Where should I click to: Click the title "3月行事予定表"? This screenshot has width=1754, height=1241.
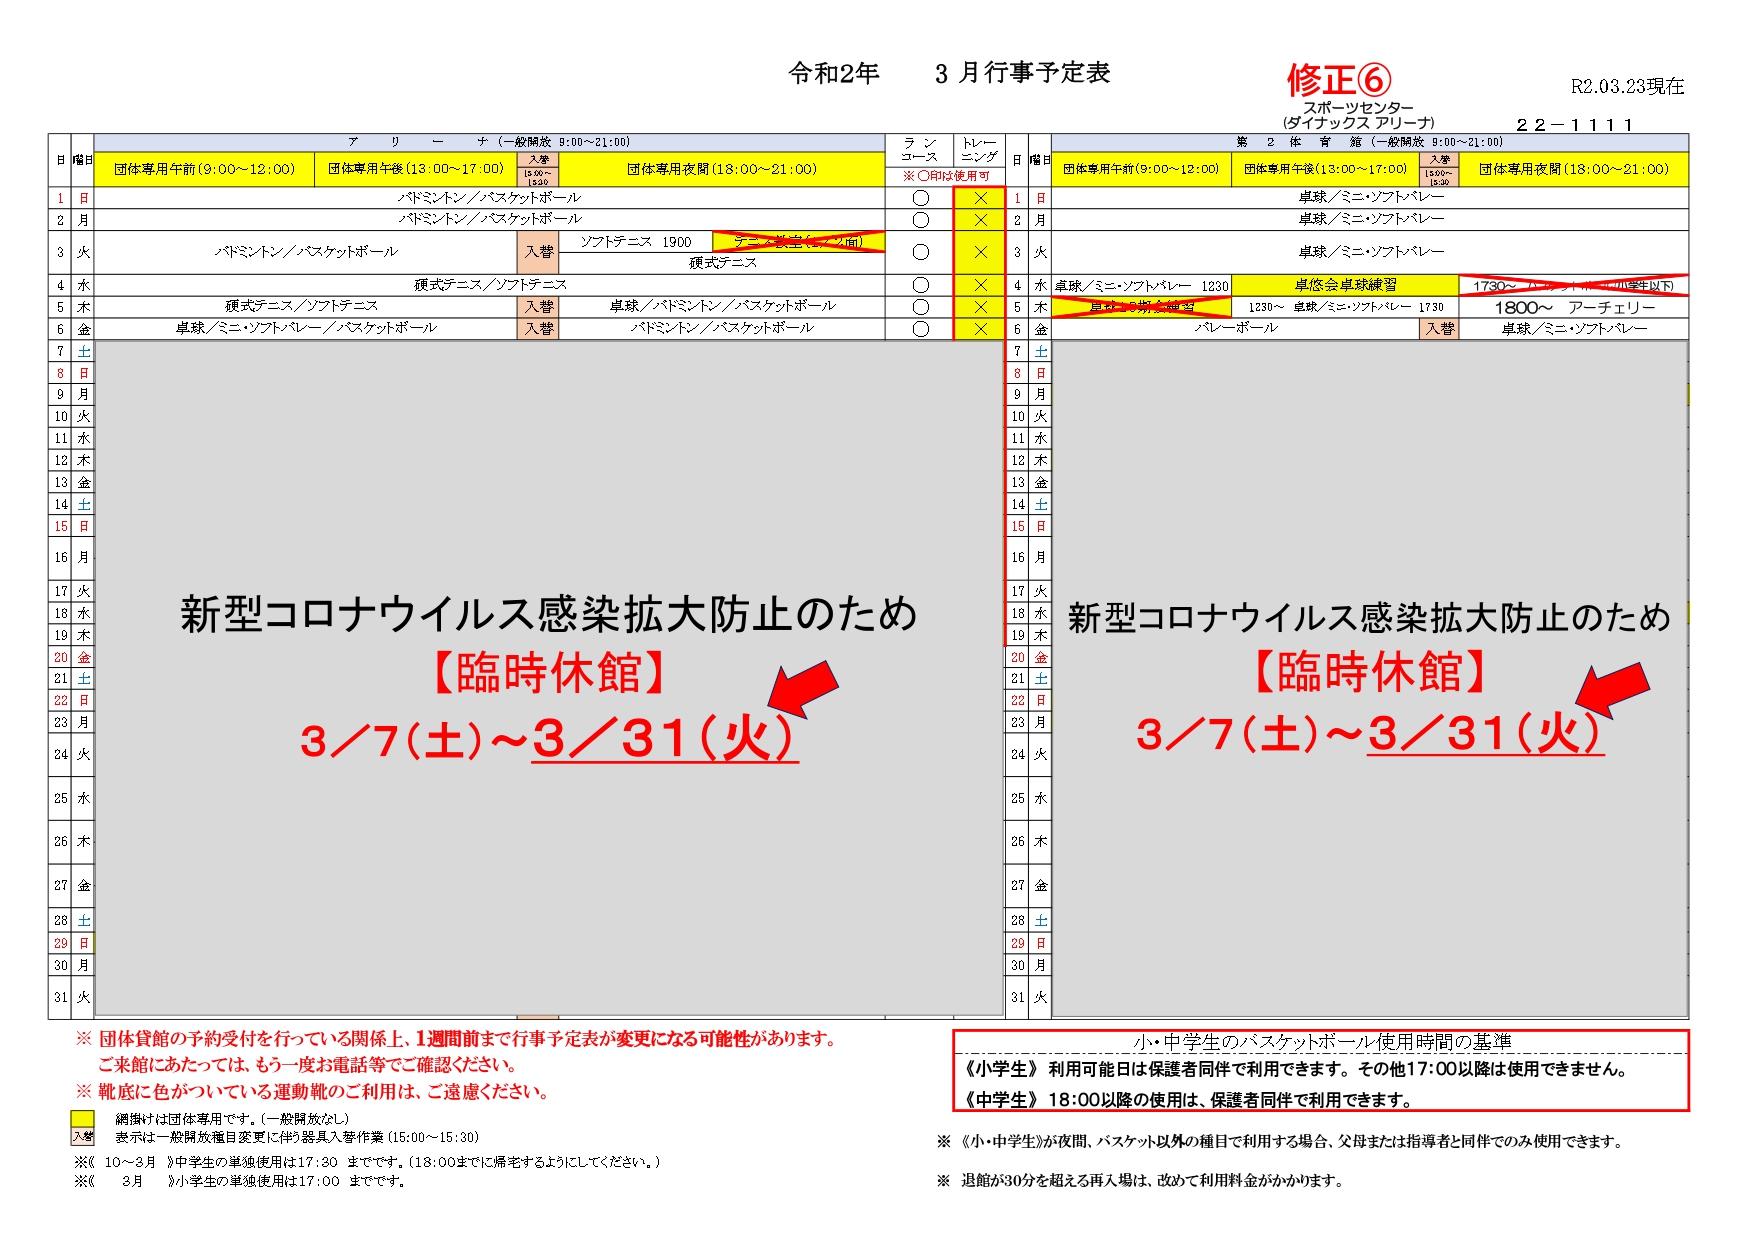pos(1022,73)
